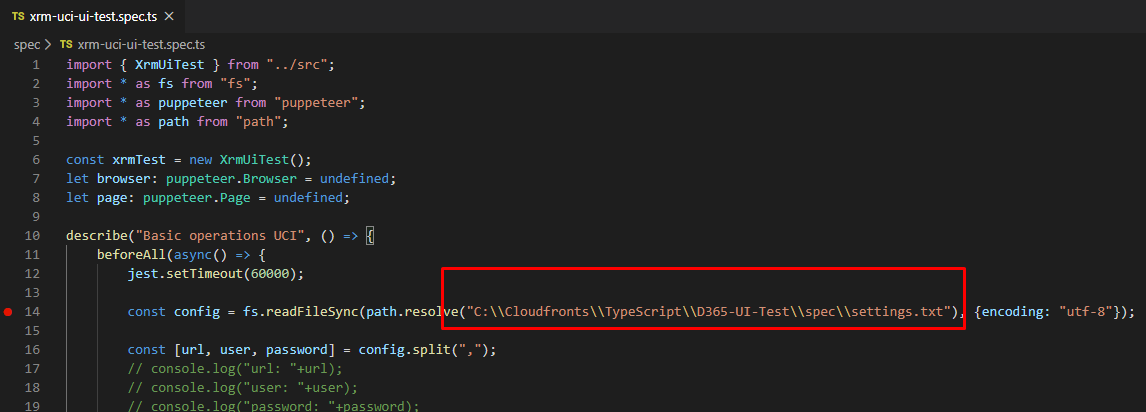Click the XrmUiTest import on line 1
The height and width of the screenshot is (412, 1146).
(x=170, y=64)
